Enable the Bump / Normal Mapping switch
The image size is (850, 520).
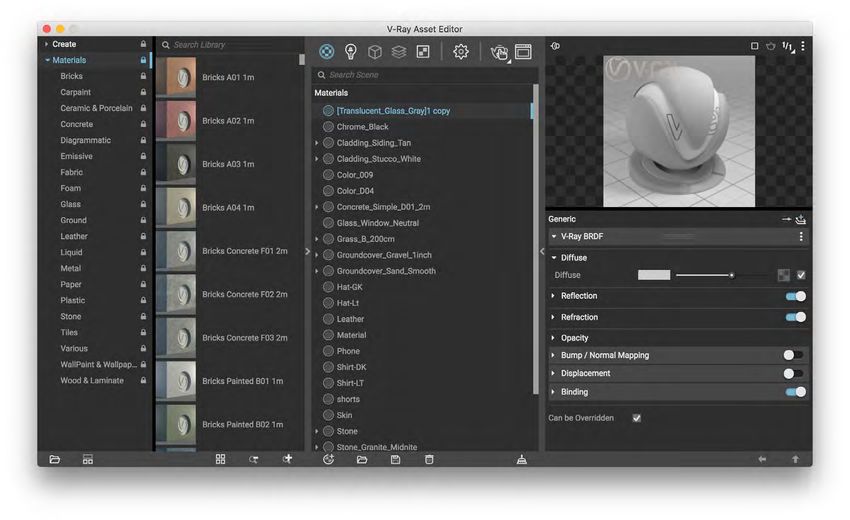pyautogui.click(x=793, y=355)
